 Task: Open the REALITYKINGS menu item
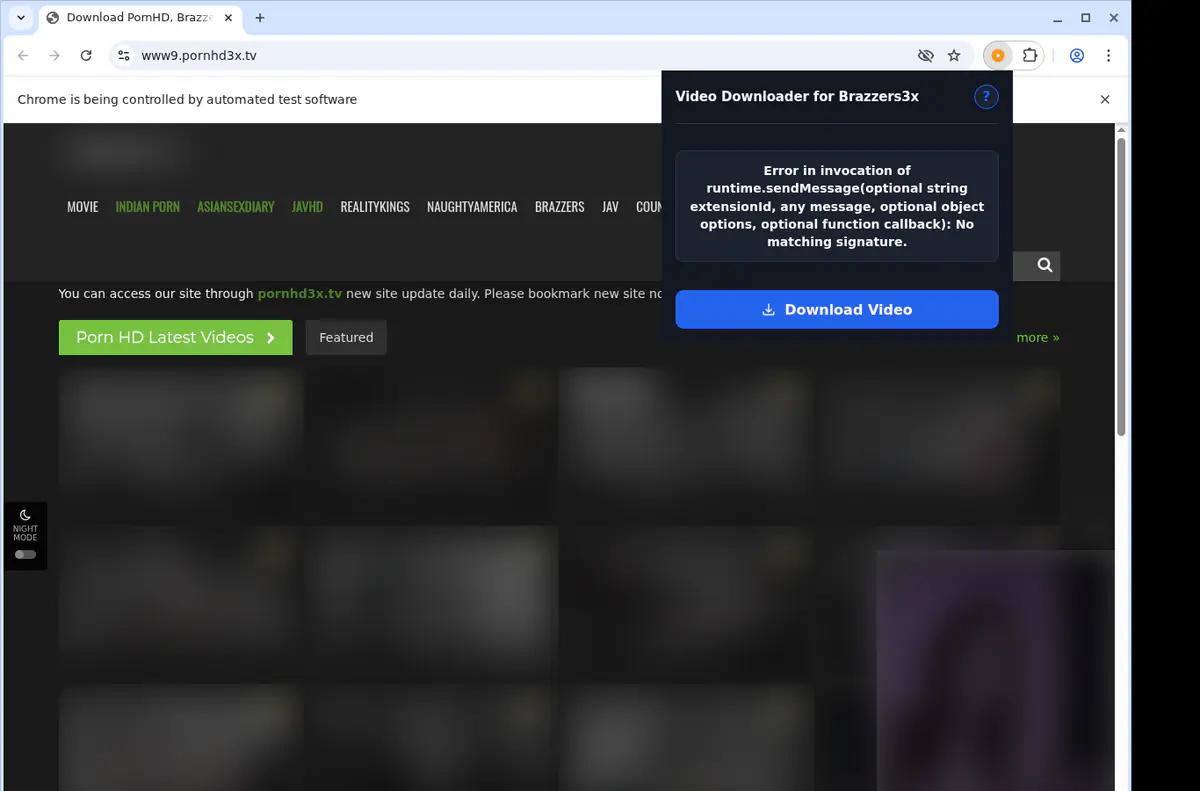tap(375, 207)
